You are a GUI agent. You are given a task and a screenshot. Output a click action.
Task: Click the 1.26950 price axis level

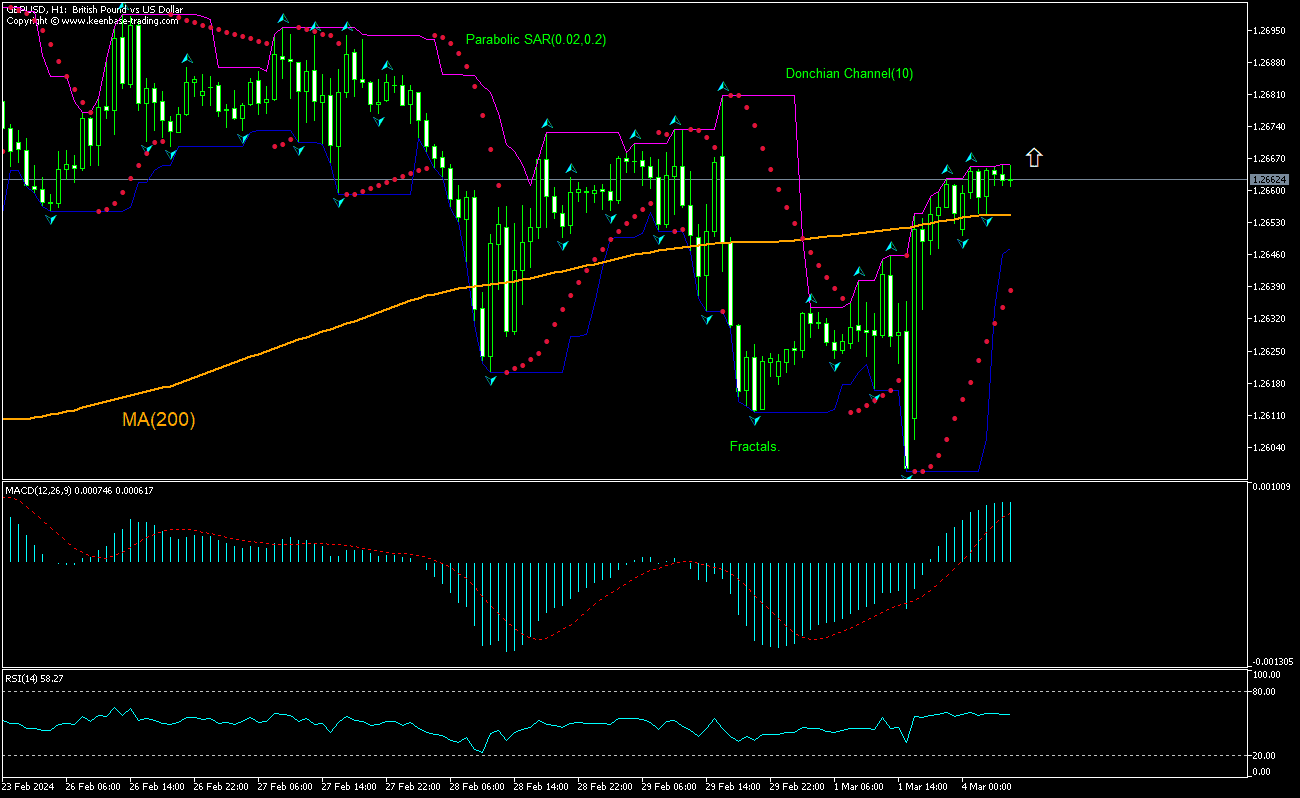click(1268, 30)
